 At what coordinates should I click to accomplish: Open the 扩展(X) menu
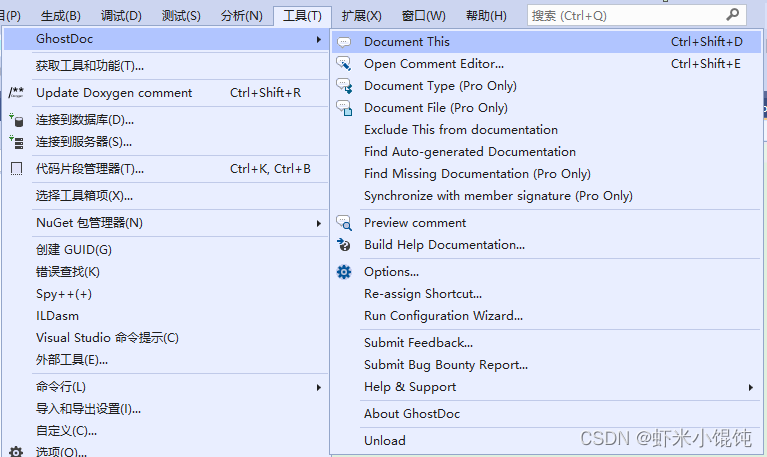(361, 16)
